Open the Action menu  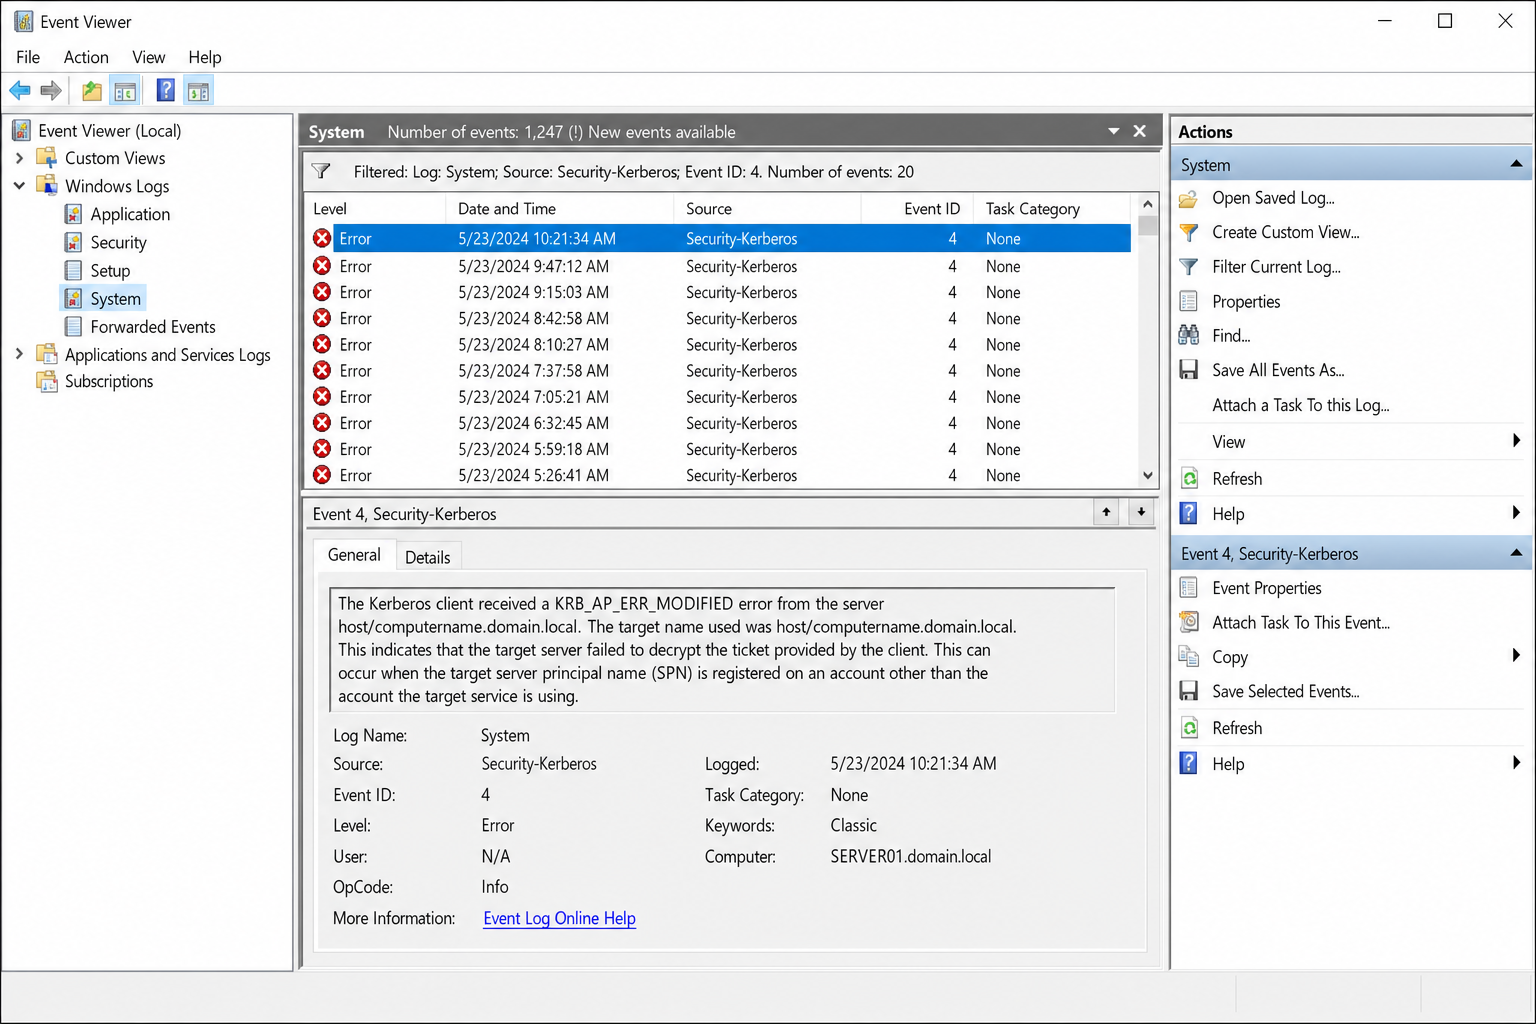tap(86, 57)
